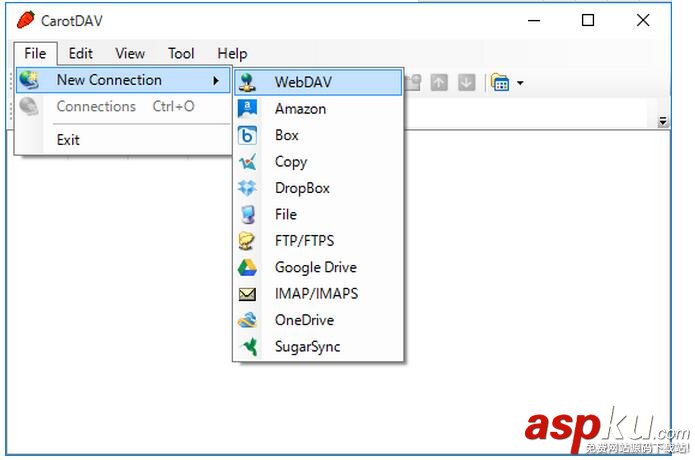
Task: Open the File menu
Action: pyautogui.click(x=35, y=54)
